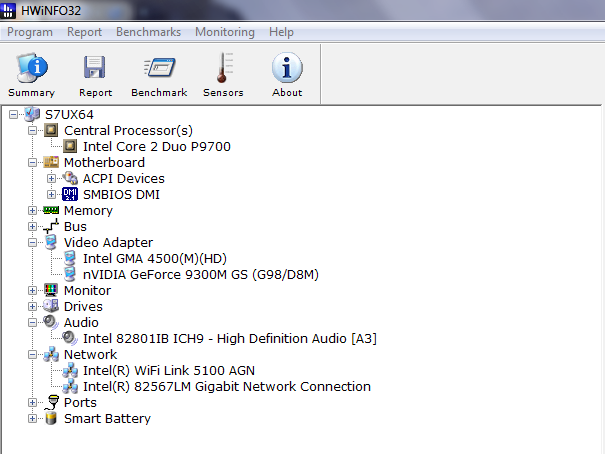Image resolution: width=605 pixels, height=454 pixels.
Task: Open the Monitoring menu
Action: (x=225, y=32)
